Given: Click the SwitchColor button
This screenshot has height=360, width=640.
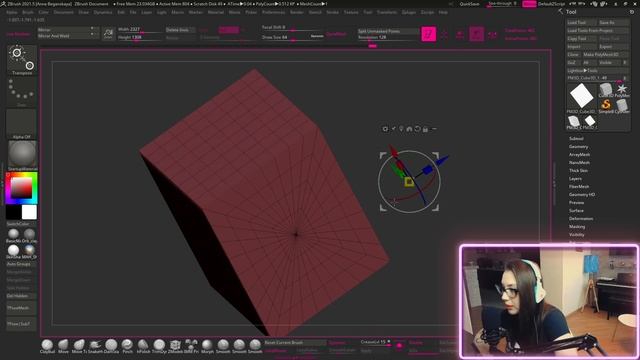Looking at the screenshot, I should point(21,224).
